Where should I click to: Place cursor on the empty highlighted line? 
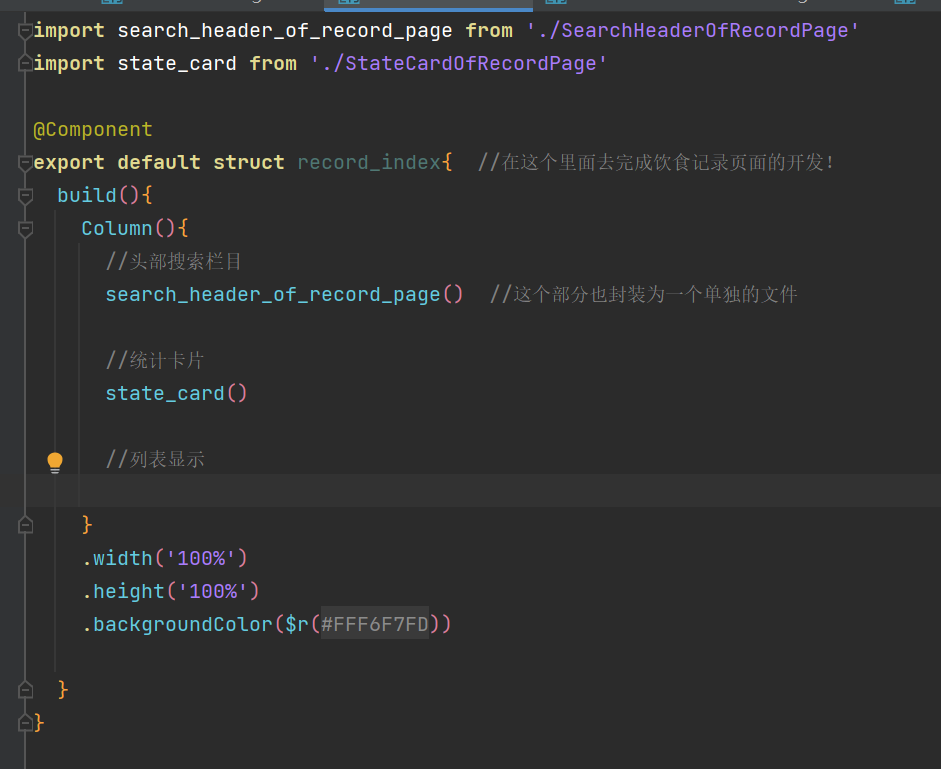480,491
